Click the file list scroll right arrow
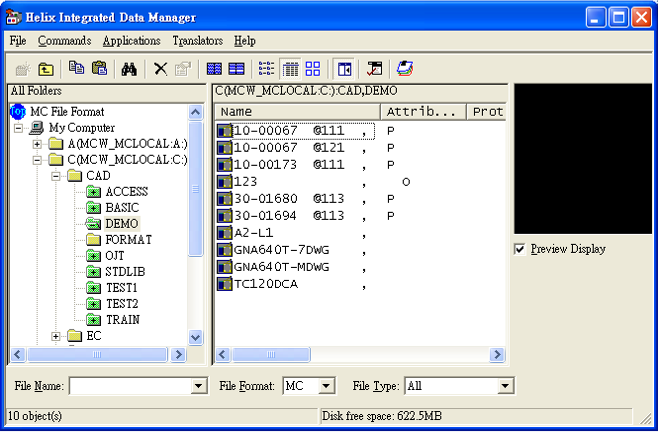The height and width of the screenshot is (432, 658). tap(497, 355)
